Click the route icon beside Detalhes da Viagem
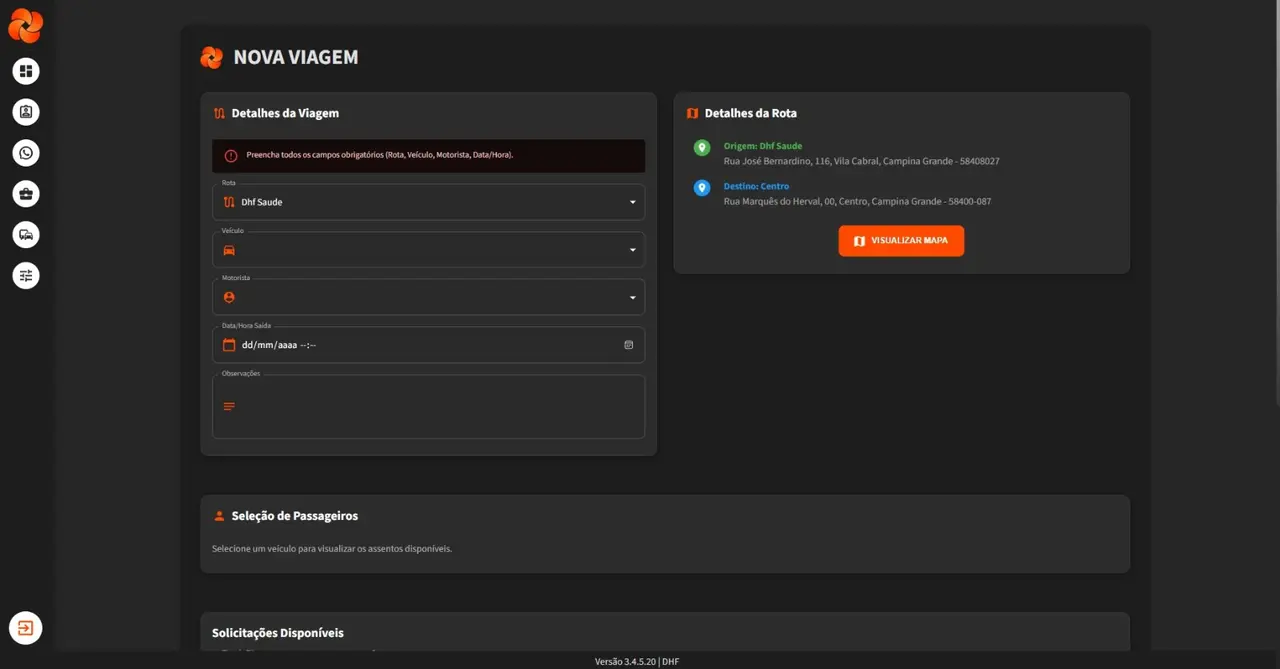 click(x=219, y=114)
